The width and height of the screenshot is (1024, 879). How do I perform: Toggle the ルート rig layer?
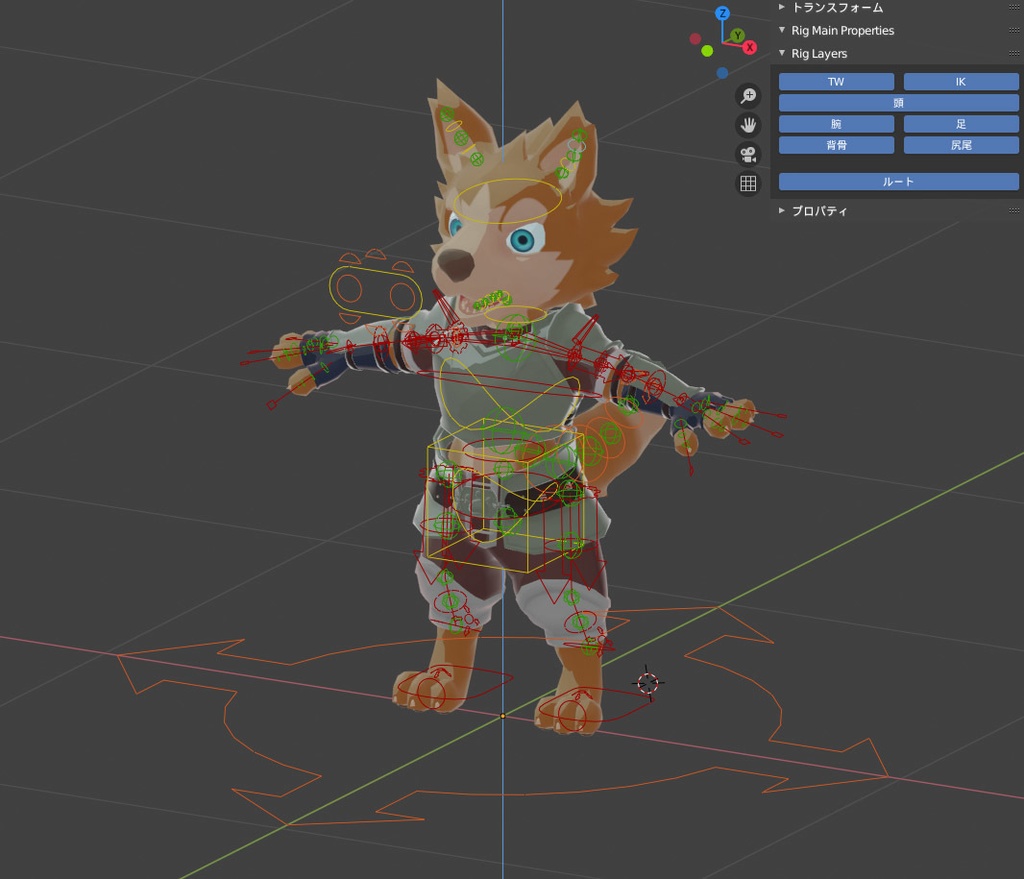899,182
